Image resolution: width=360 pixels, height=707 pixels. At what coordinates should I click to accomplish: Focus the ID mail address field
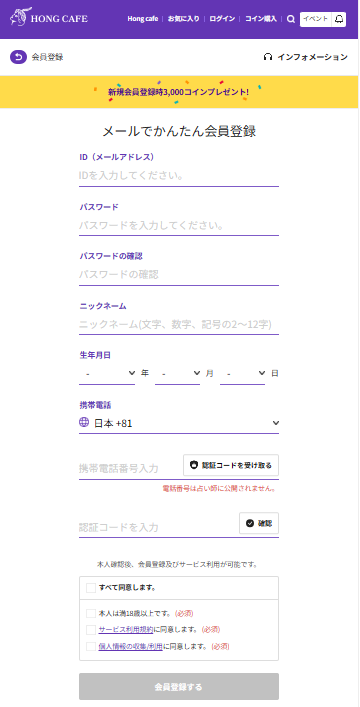pyautogui.click(x=179, y=175)
